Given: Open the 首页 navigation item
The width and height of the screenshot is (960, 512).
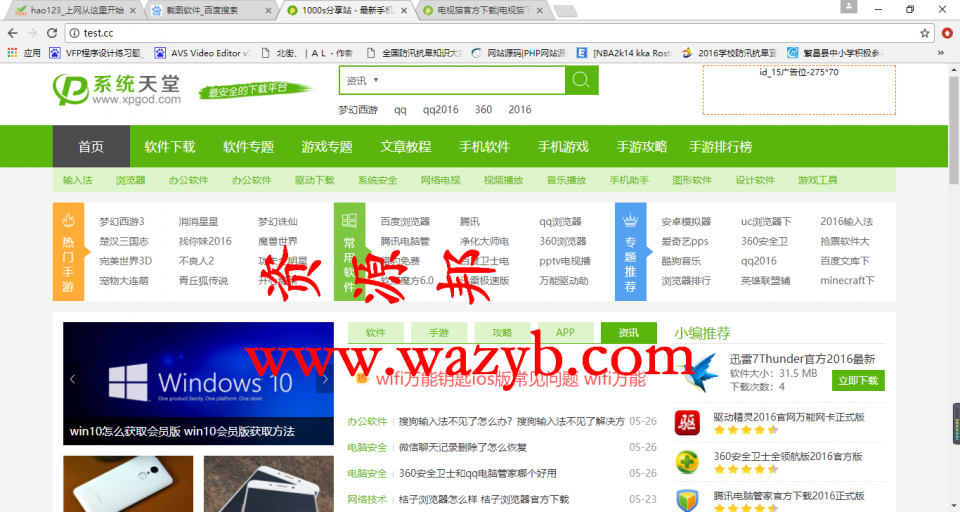Looking at the screenshot, I should [x=91, y=146].
